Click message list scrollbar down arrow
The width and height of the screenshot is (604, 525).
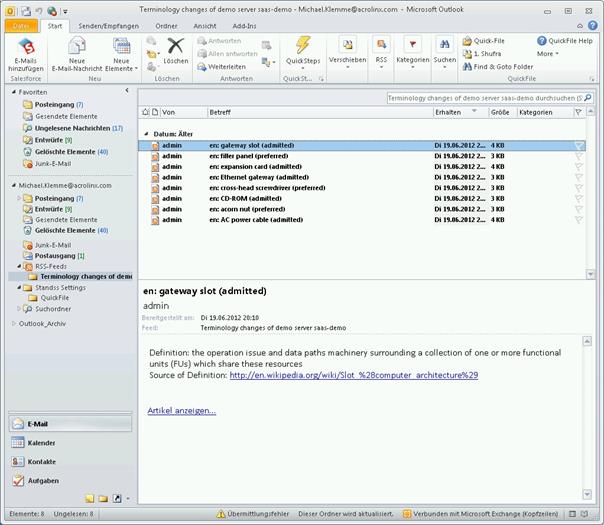pos(591,274)
